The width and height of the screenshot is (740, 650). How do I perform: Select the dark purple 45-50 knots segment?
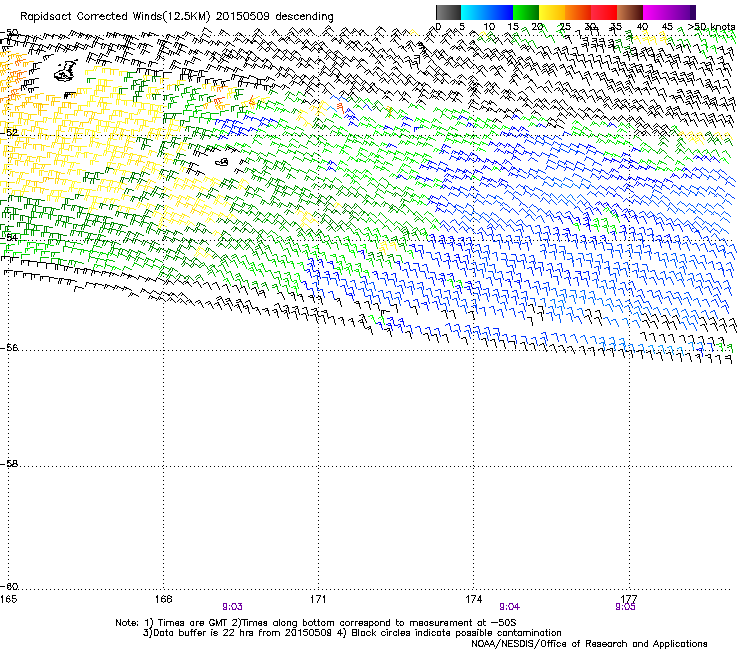(x=682, y=12)
